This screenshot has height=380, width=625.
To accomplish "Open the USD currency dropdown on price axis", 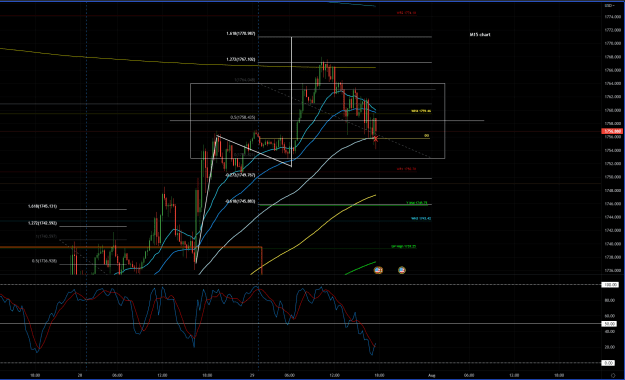I will coord(610,6).
